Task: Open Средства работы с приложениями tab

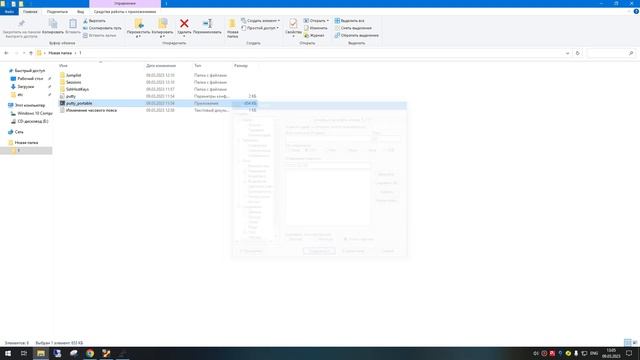Action: [x=125, y=12]
